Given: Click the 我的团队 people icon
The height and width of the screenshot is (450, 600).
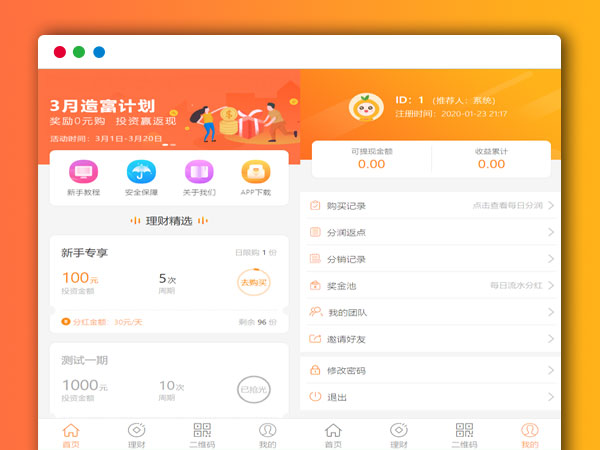Looking at the screenshot, I should pos(316,312).
